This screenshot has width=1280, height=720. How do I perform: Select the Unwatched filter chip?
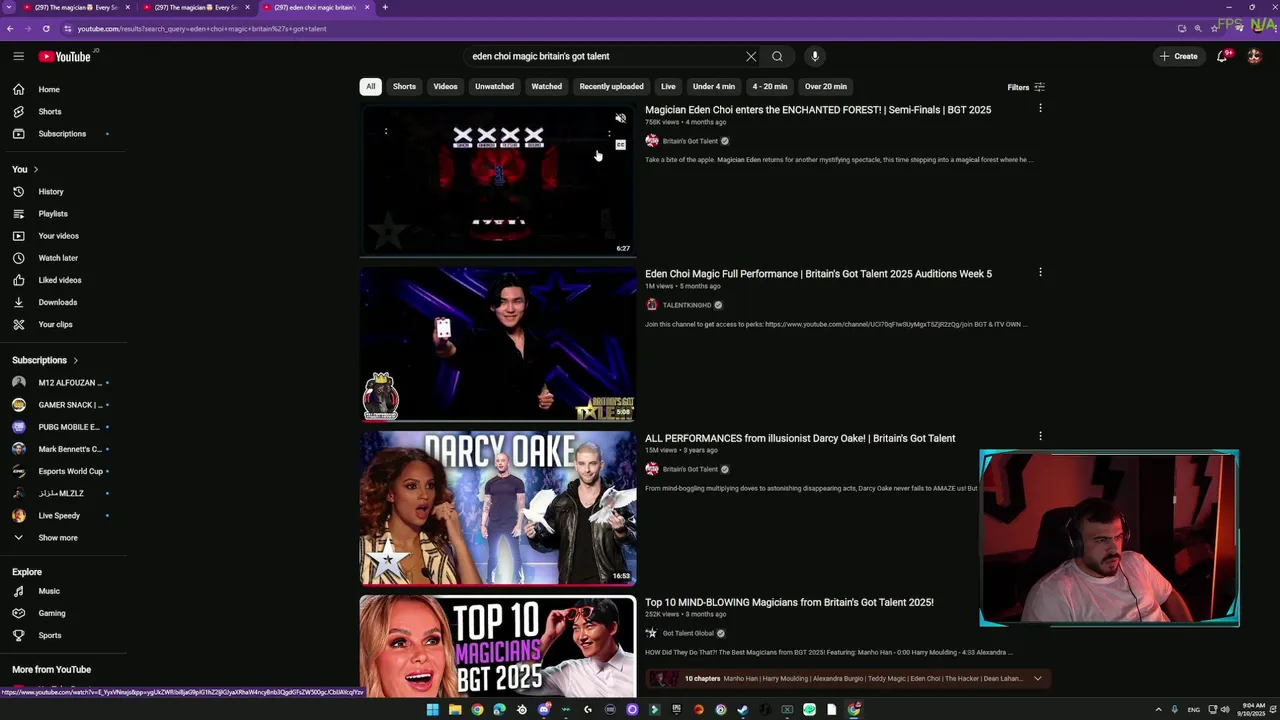pyautogui.click(x=494, y=86)
